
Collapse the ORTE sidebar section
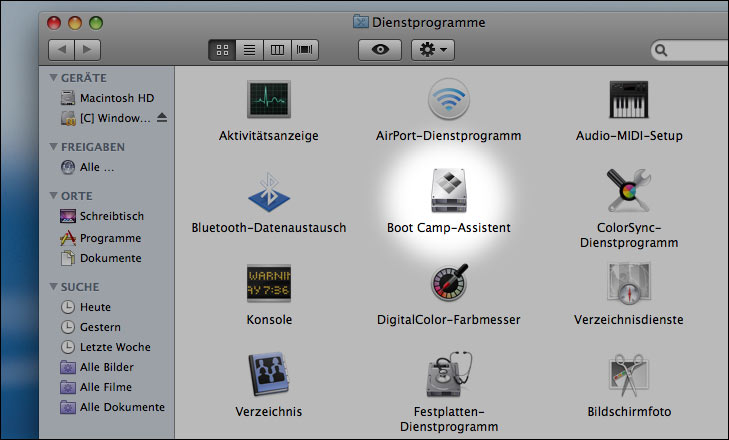pyautogui.click(x=53, y=196)
